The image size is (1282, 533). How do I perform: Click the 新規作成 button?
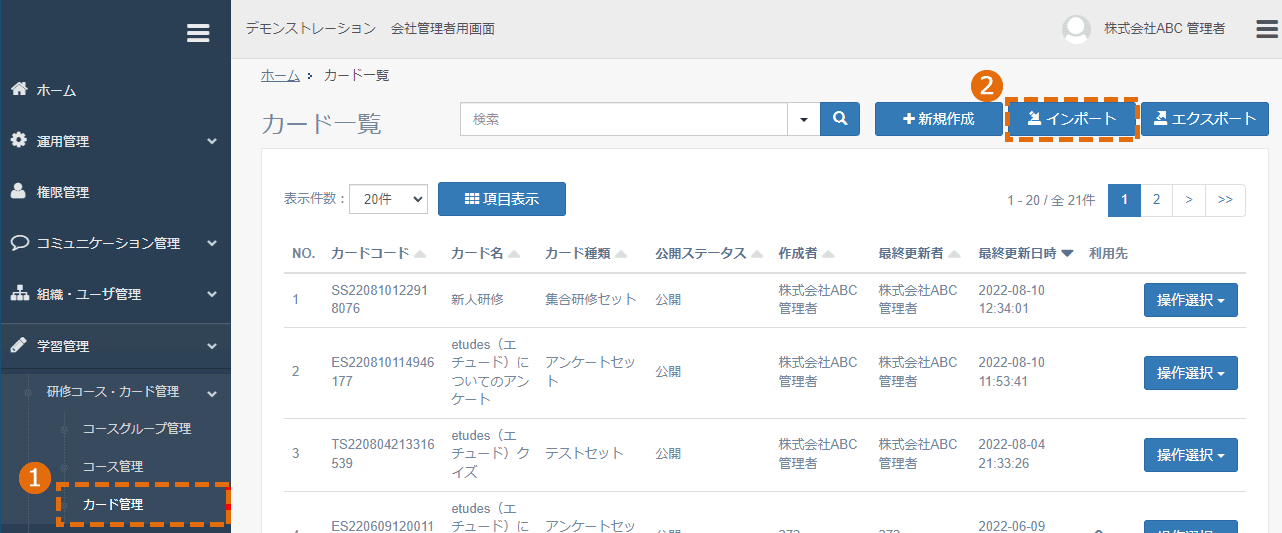tap(938, 119)
